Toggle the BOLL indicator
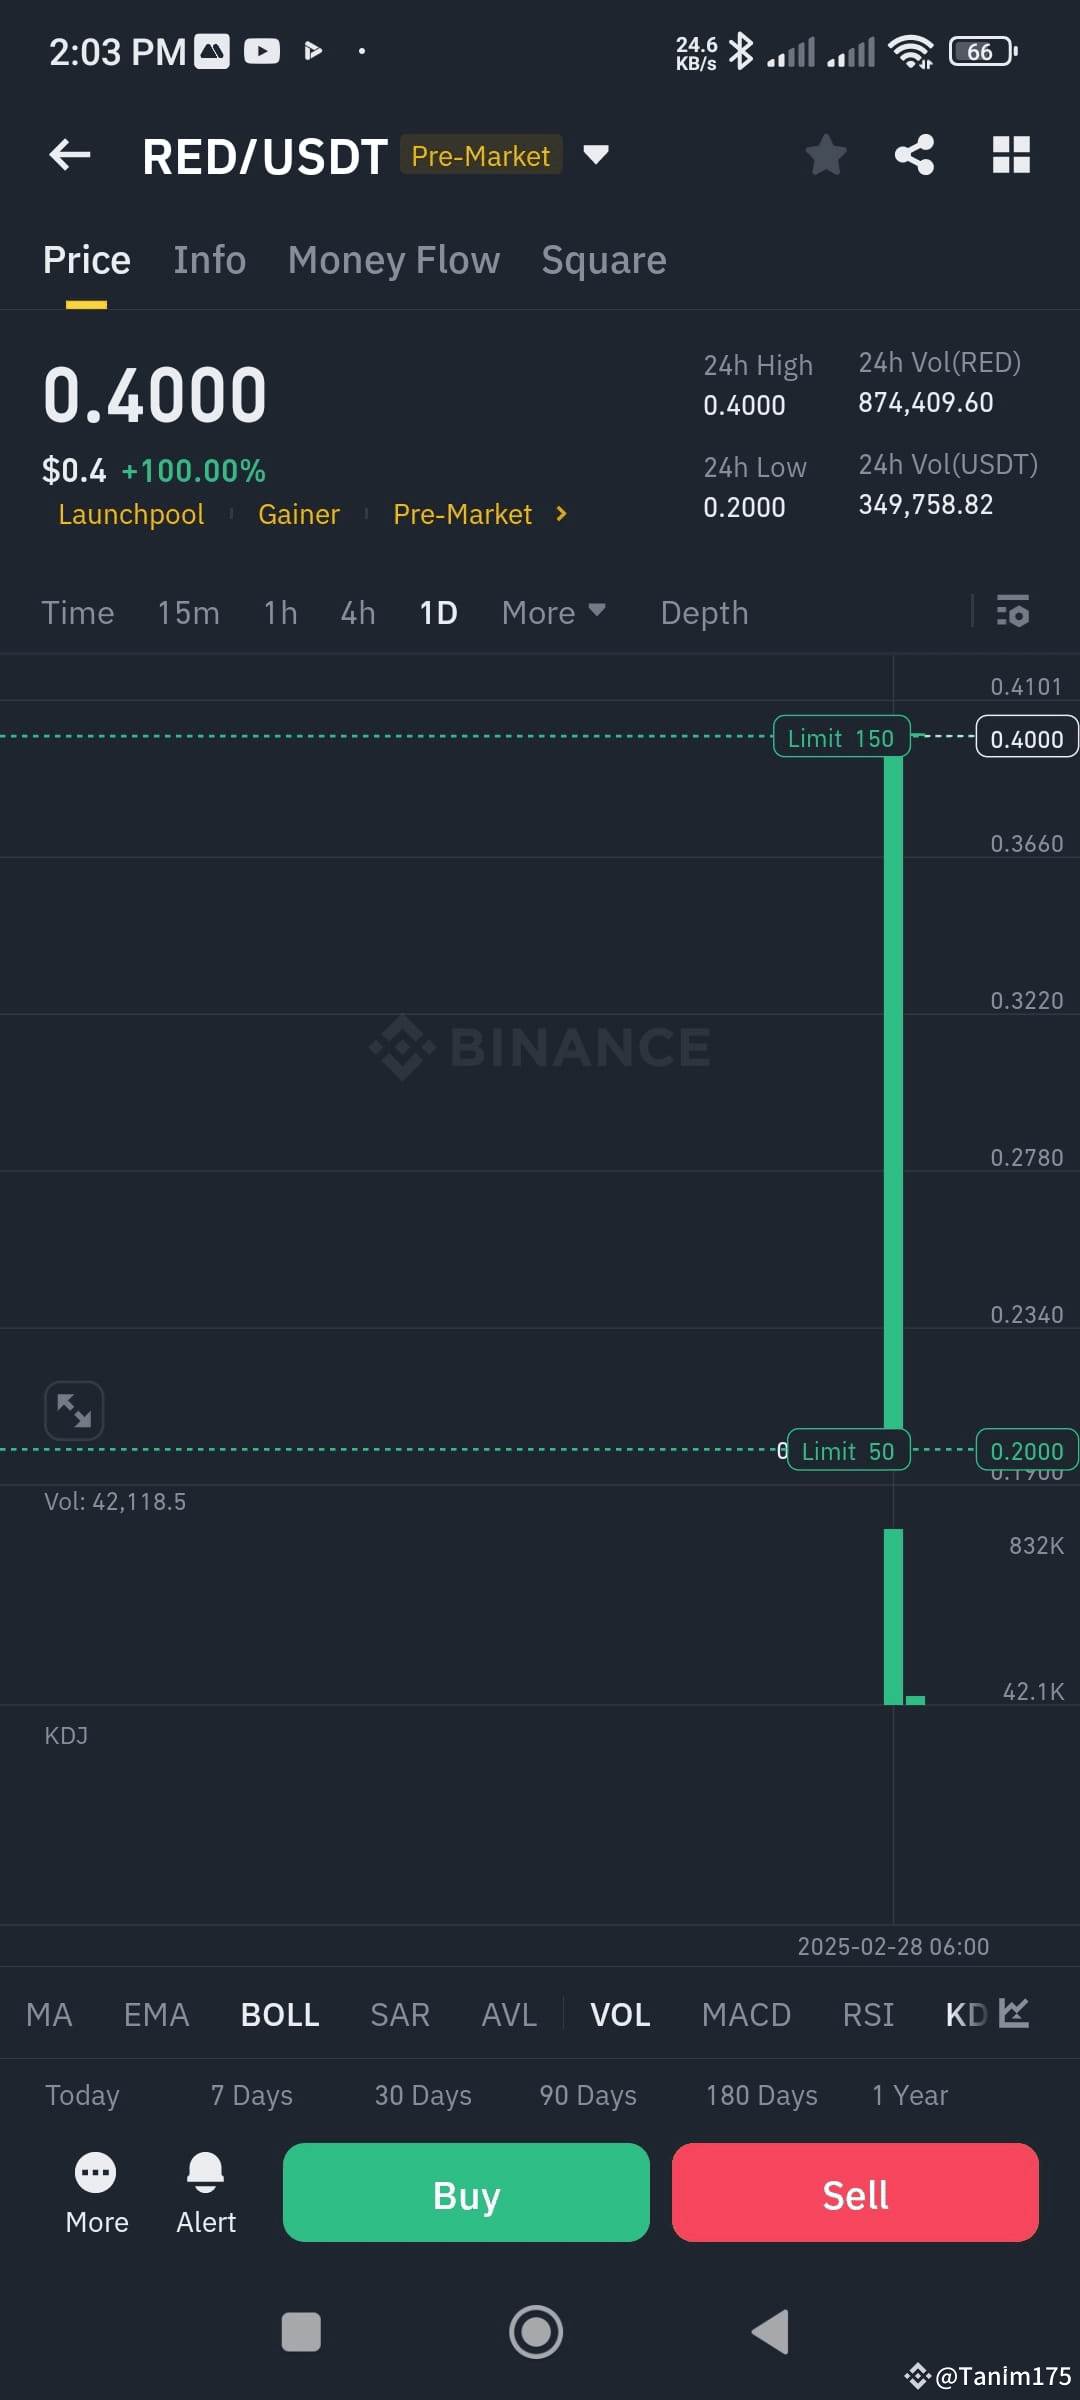Viewport: 1080px width, 2400px height. pos(280,2014)
